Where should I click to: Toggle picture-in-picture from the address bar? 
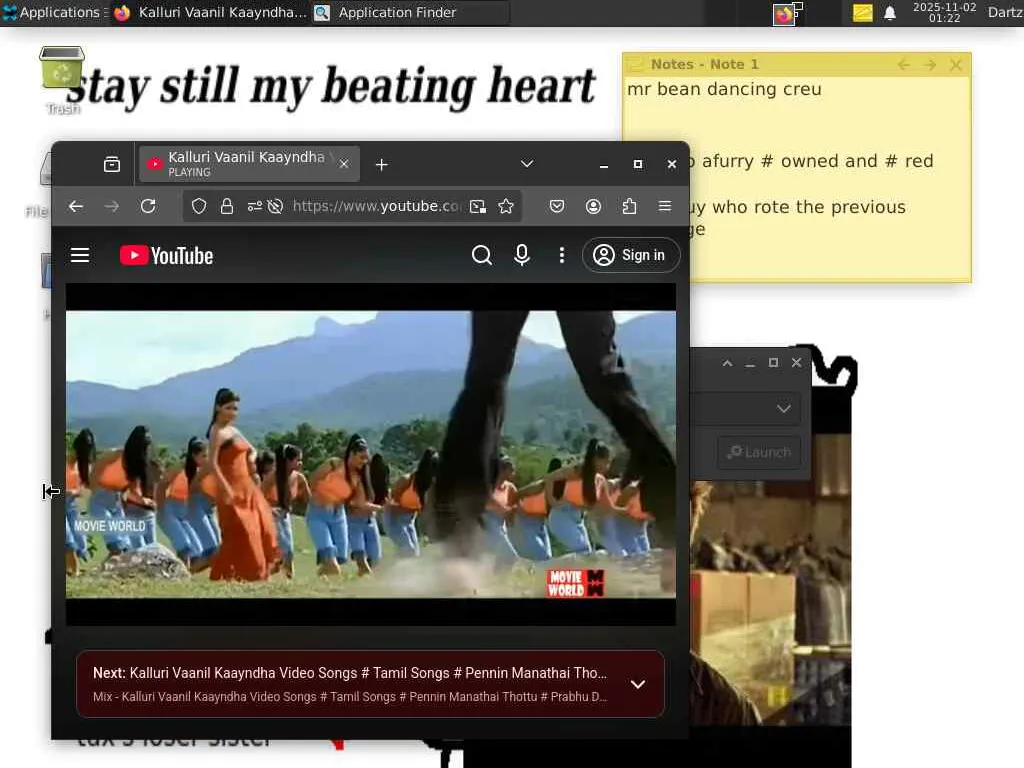pyautogui.click(x=478, y=206)
